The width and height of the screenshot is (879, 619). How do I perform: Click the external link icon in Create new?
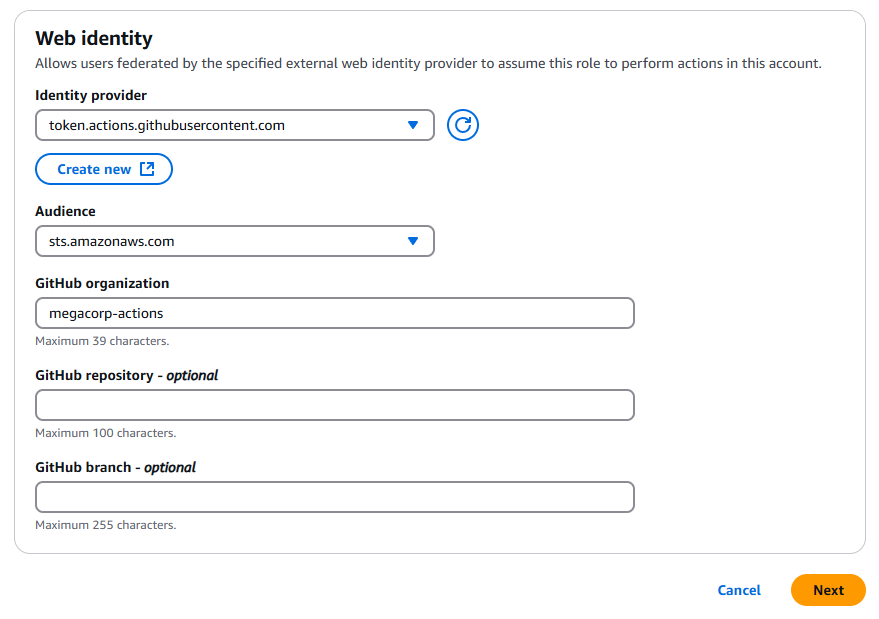(x=147, y=169)
